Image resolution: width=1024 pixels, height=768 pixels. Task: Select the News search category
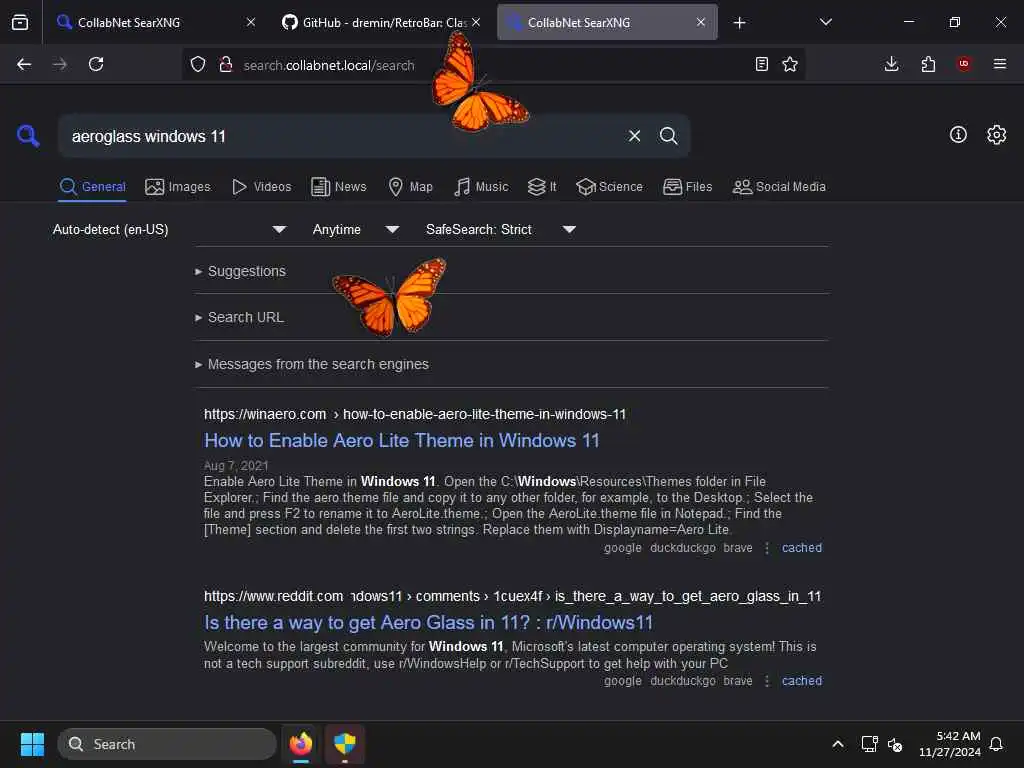click(x=339, y=187)
